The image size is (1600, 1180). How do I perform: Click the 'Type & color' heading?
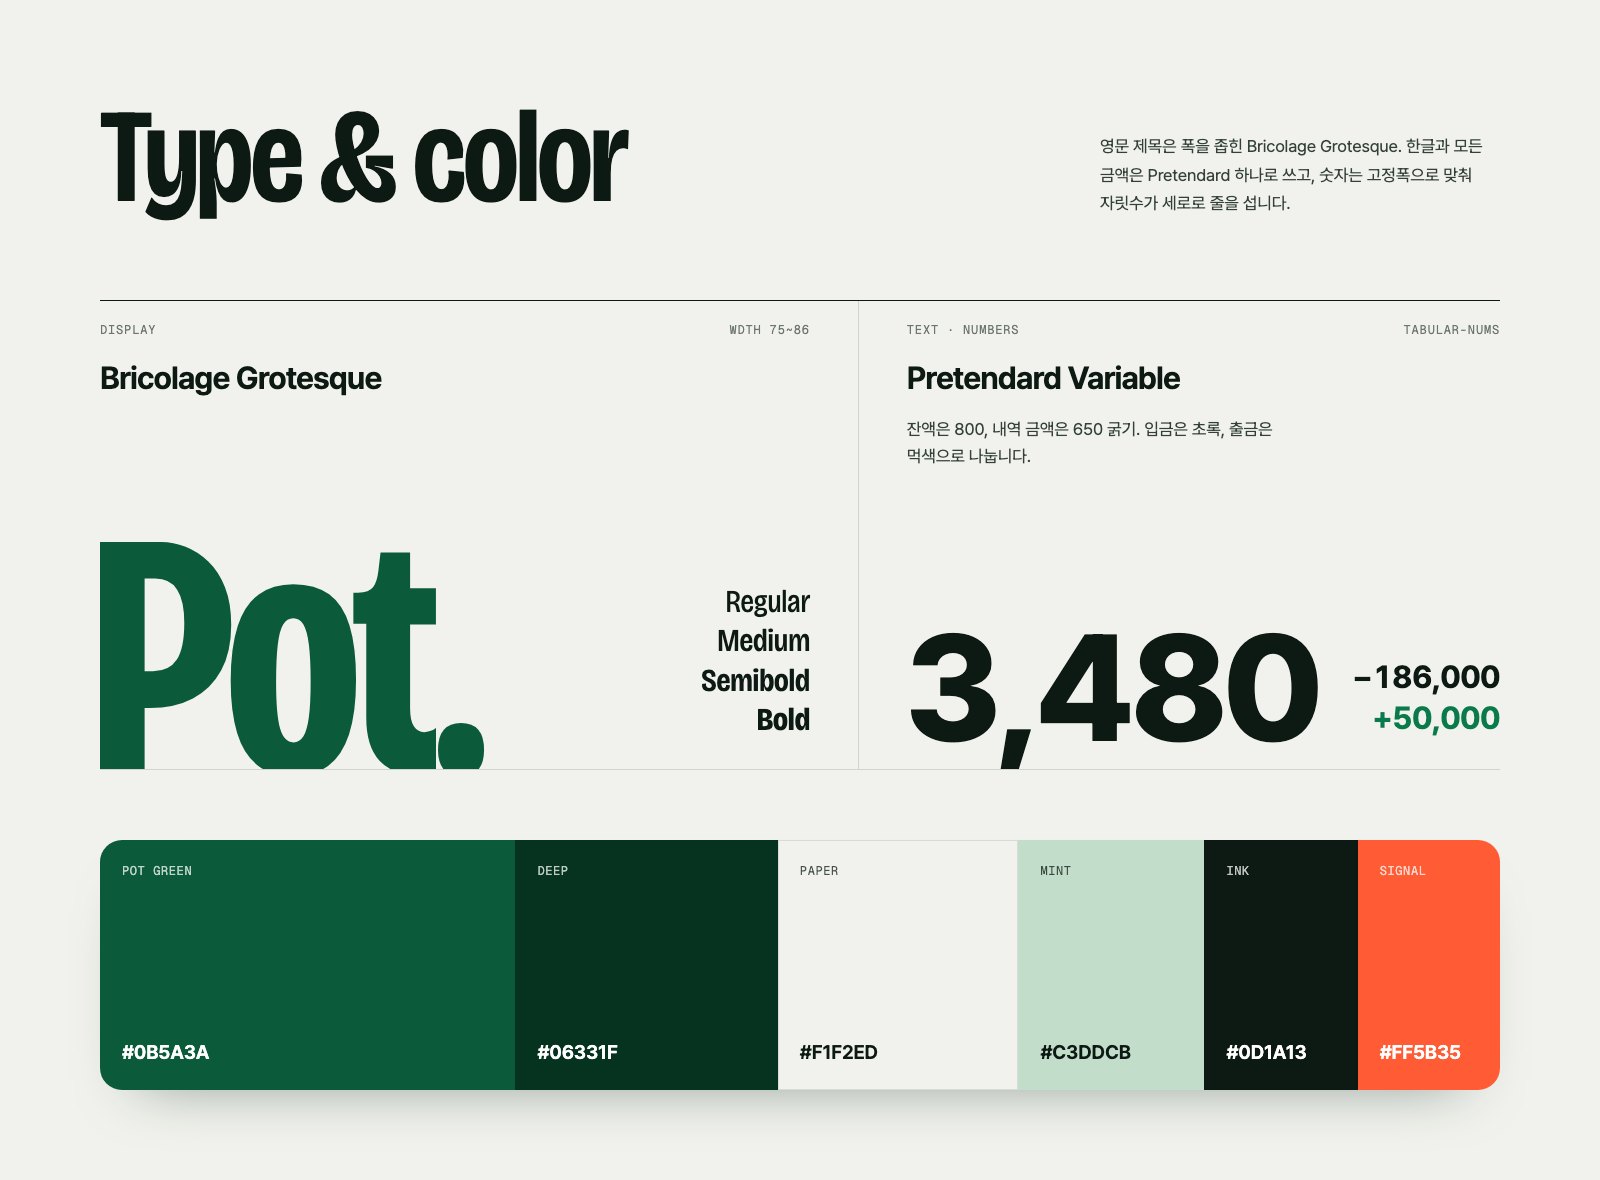point(364,163)
